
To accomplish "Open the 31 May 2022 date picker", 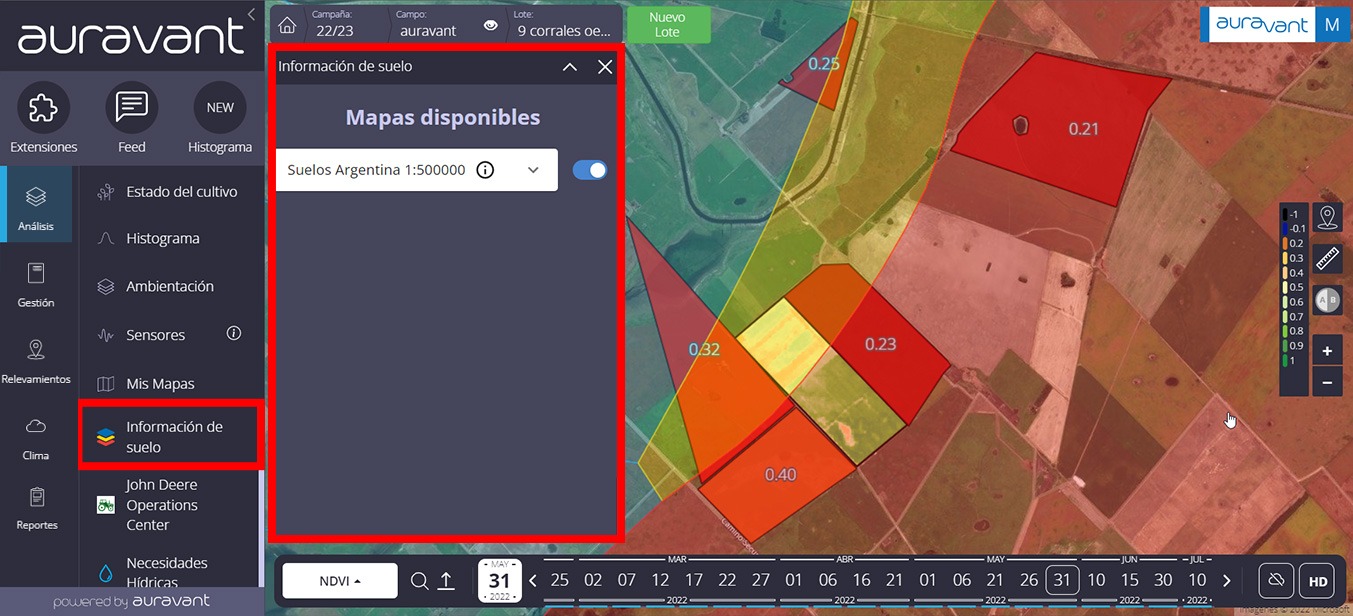I will 499,581.
